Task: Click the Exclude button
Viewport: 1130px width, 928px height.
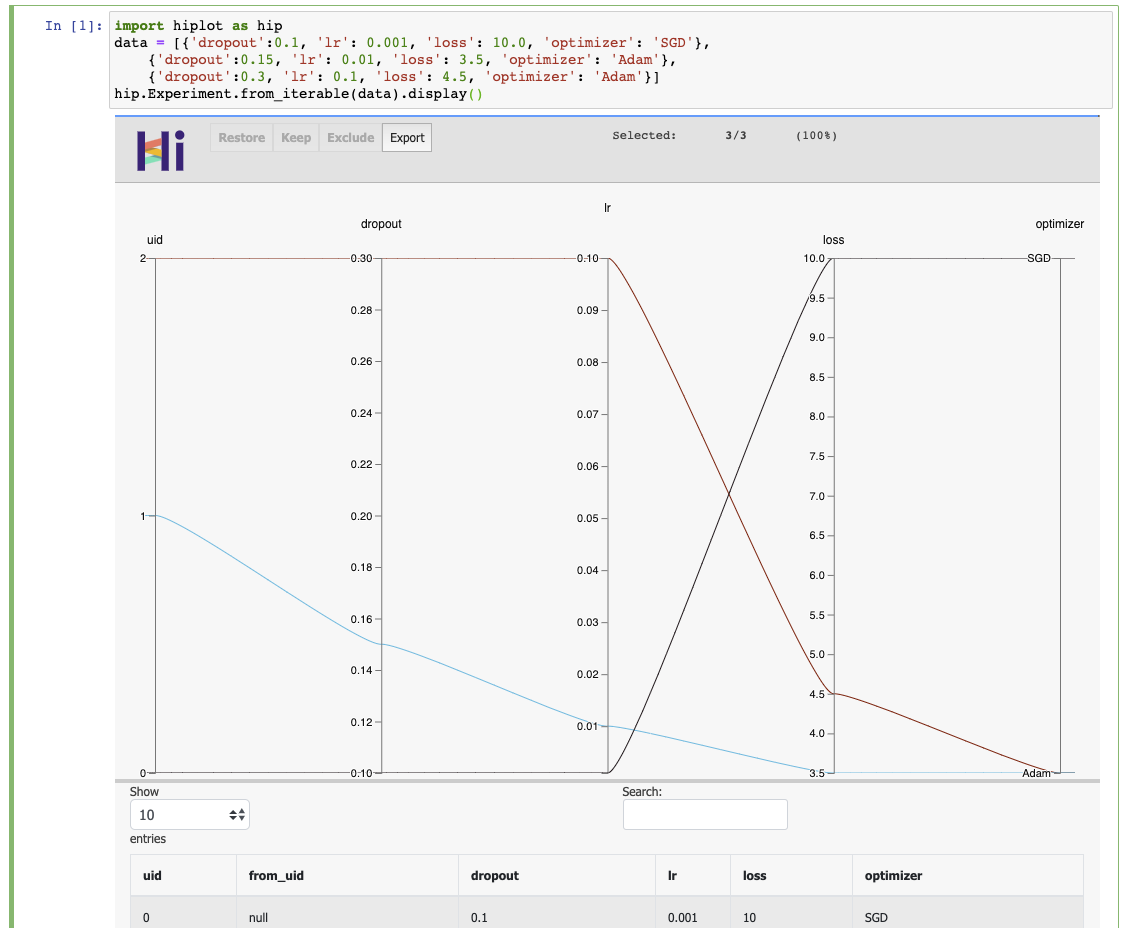Action: pyautogui.click(x=349, y=137)
